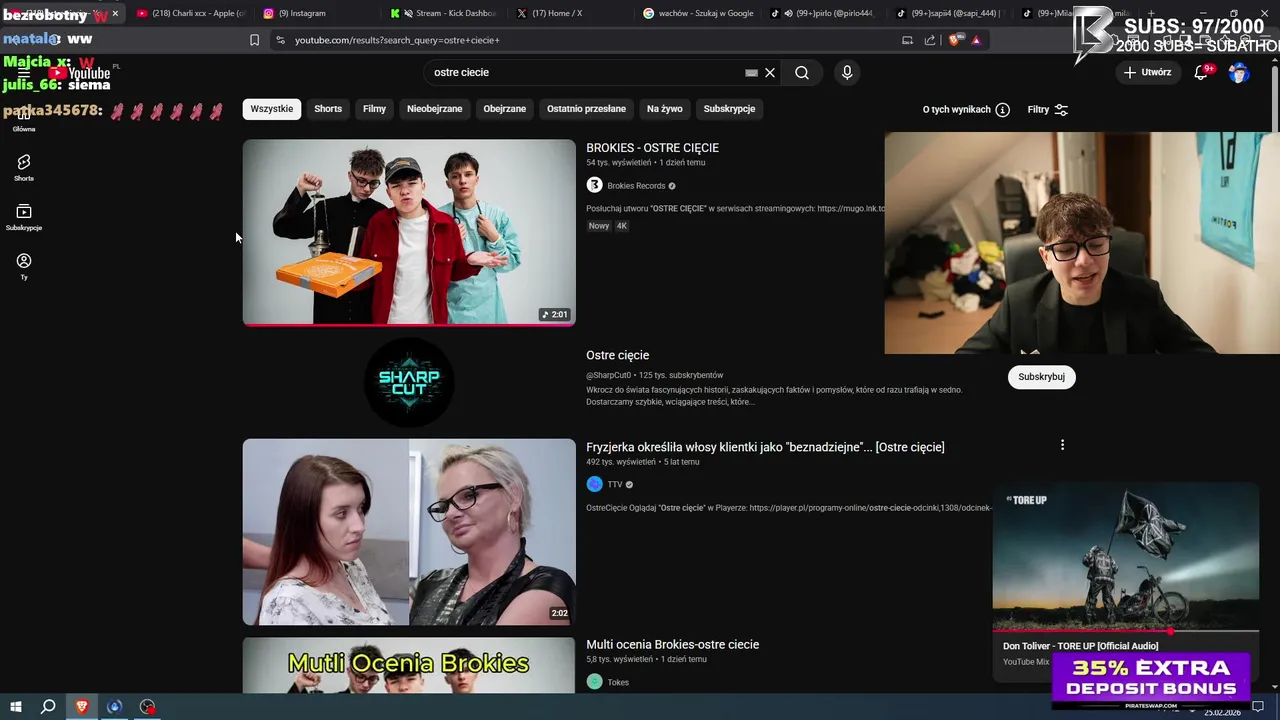Open the Brokies Records channel link
The image size is (1280, 720).
click(636, 186)
